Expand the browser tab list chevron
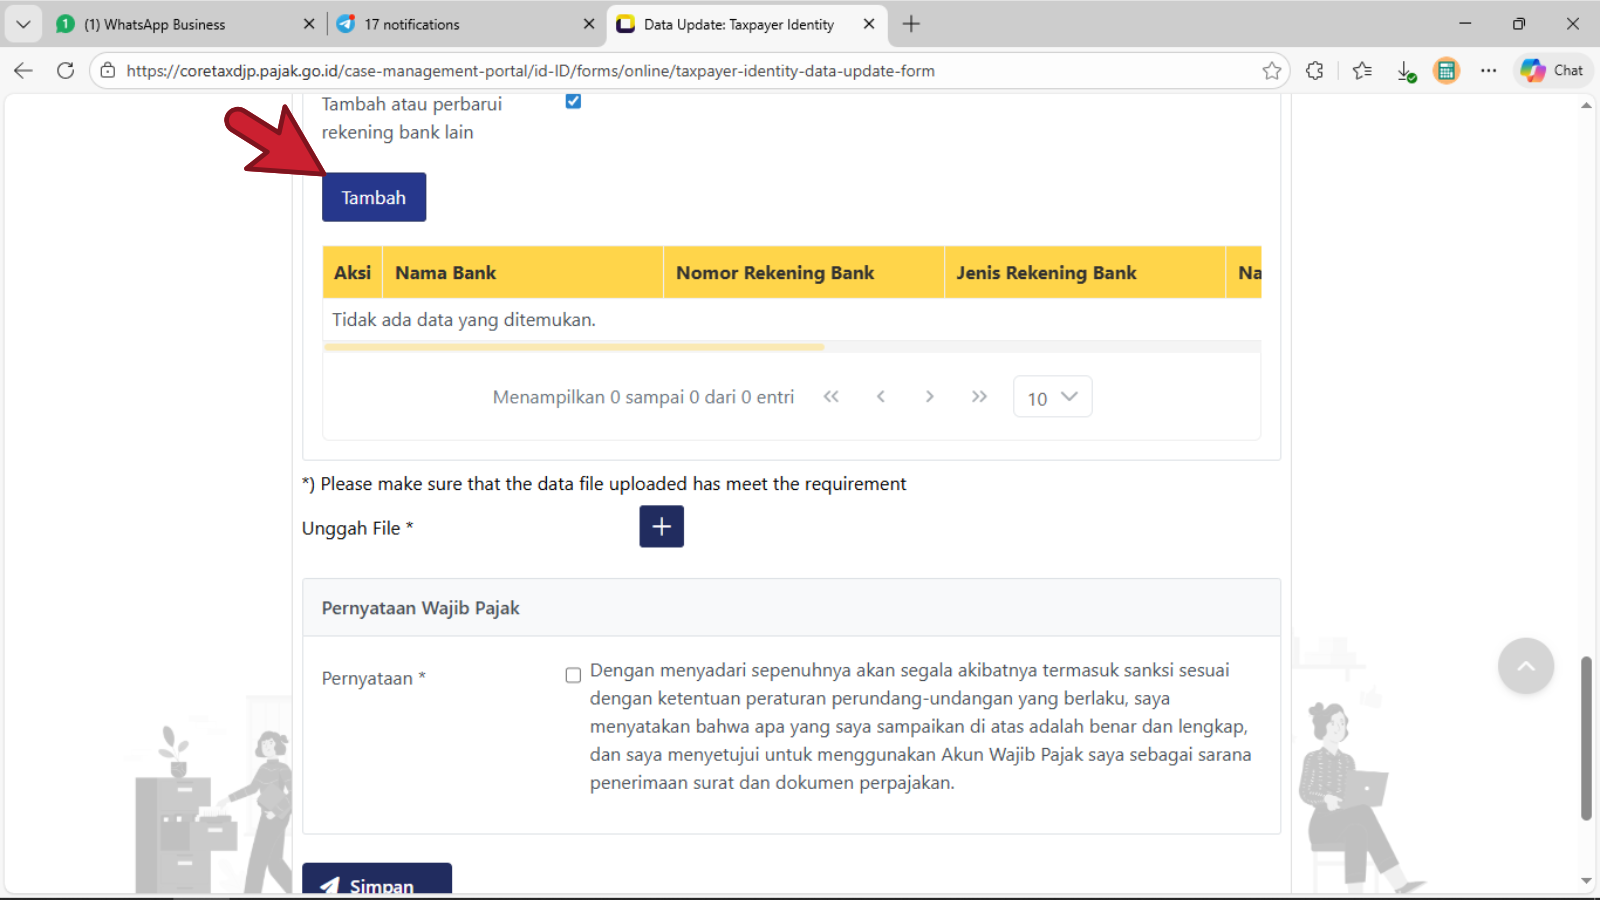Screen dimensions: 1600x900 pos(23,24)
